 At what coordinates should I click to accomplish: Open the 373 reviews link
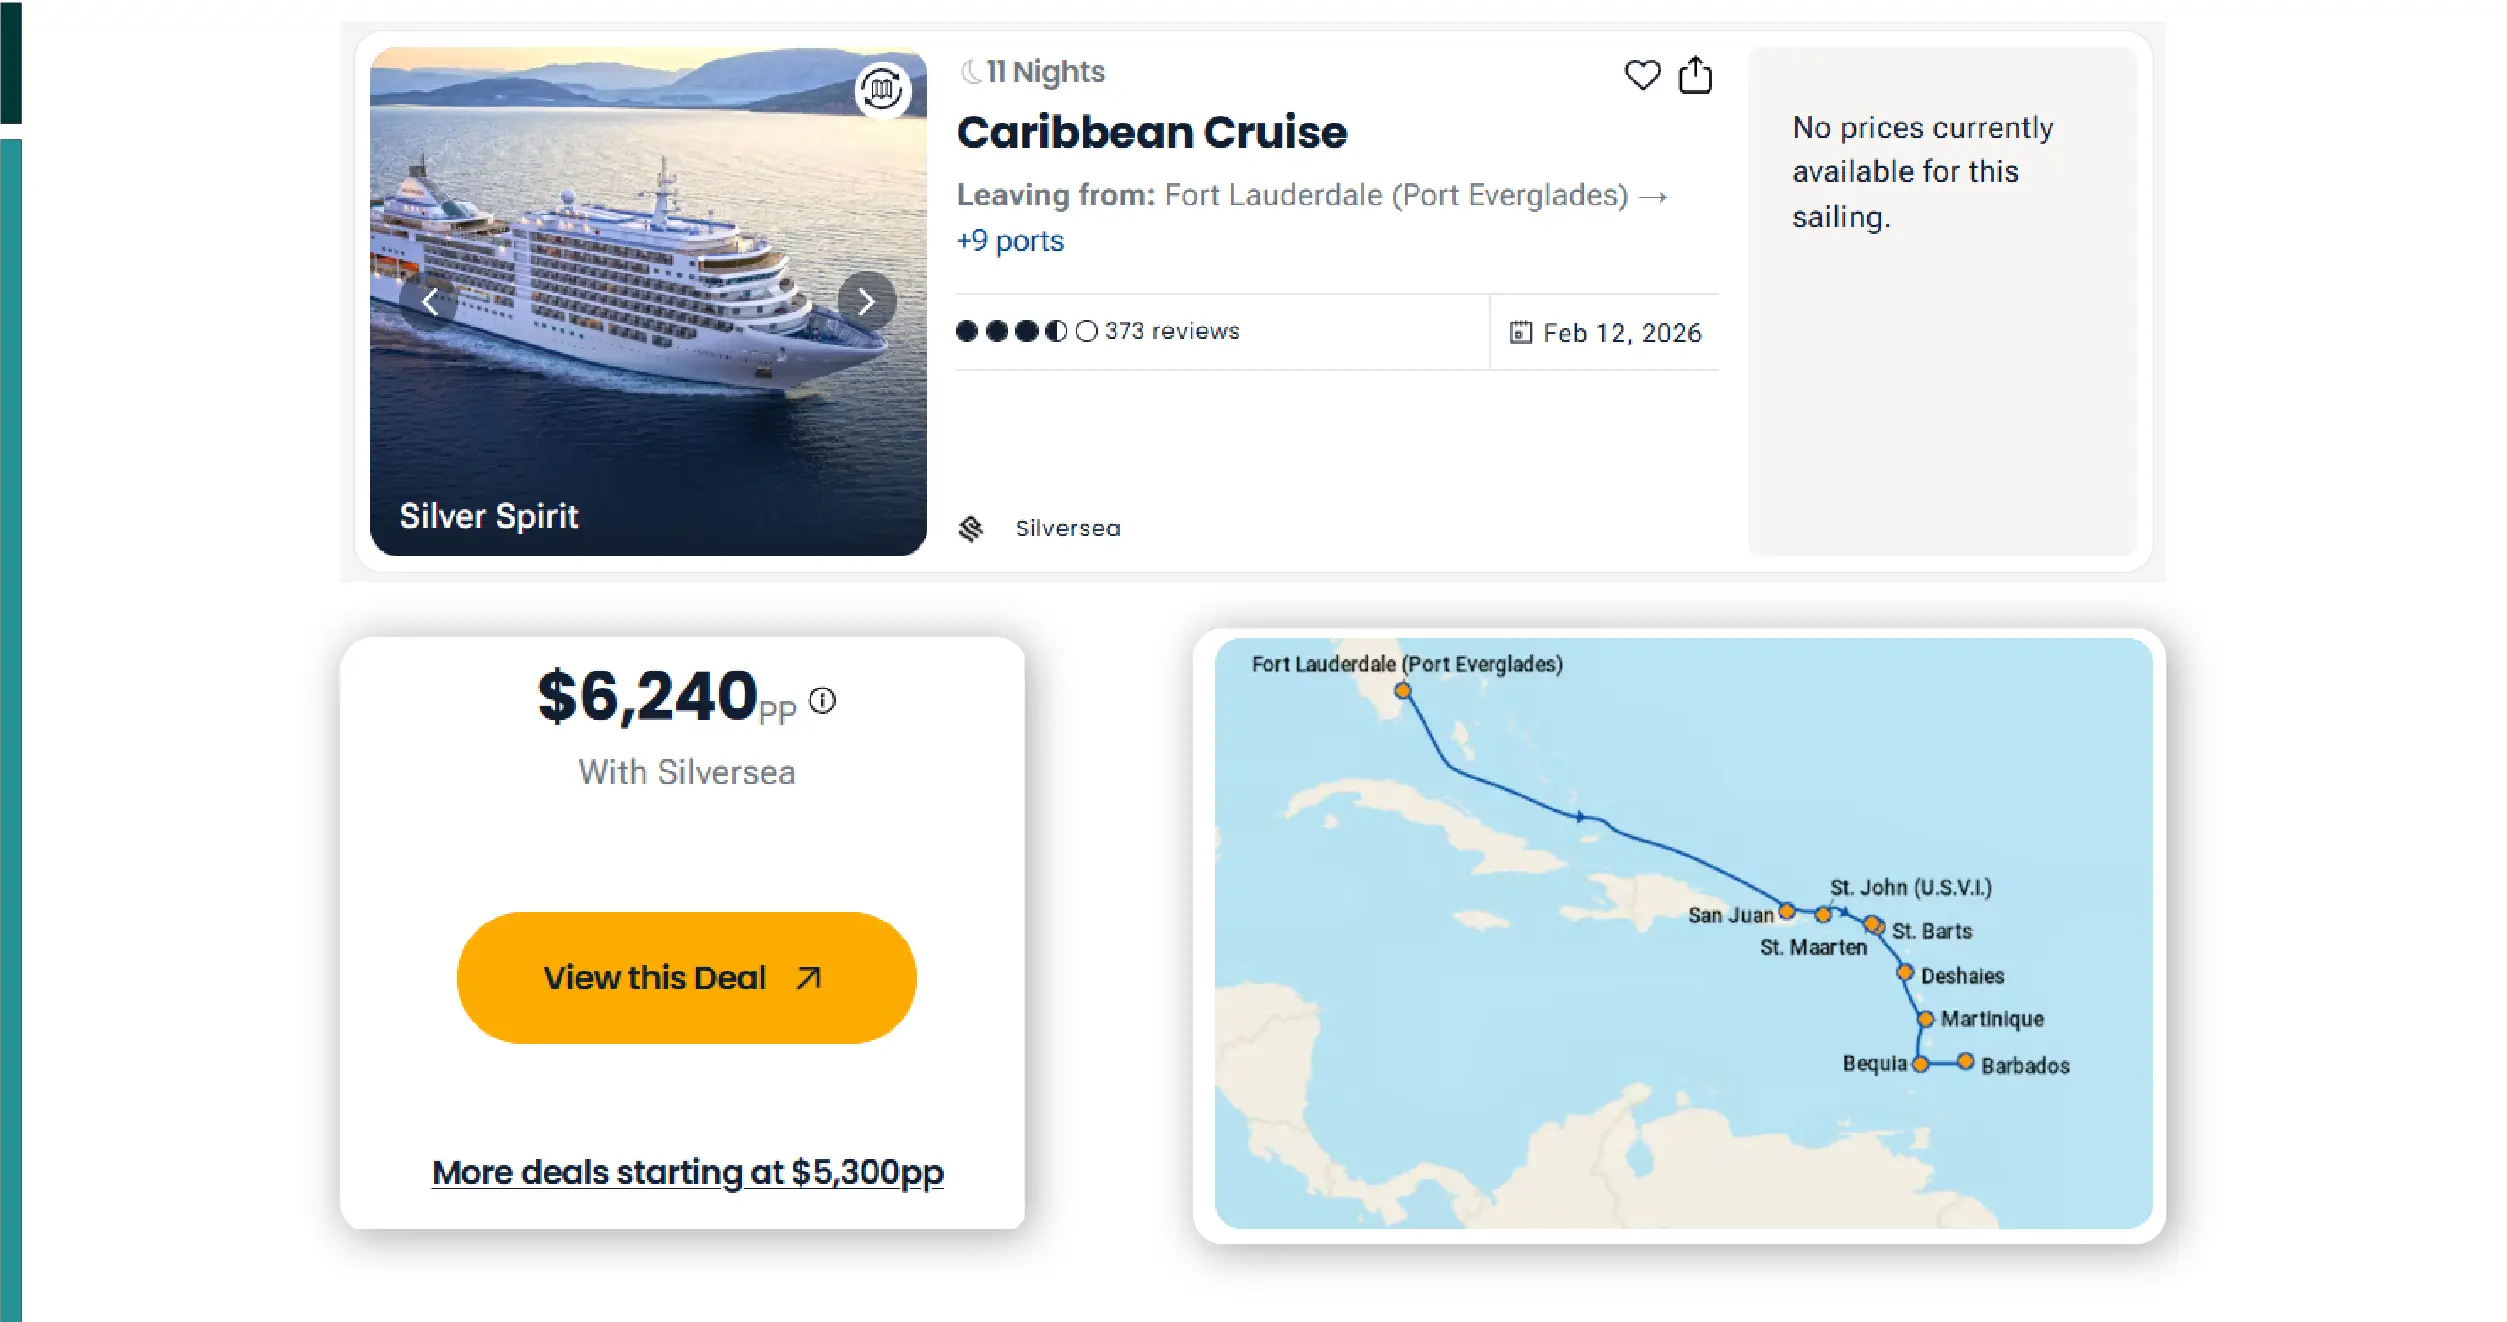1171,331
